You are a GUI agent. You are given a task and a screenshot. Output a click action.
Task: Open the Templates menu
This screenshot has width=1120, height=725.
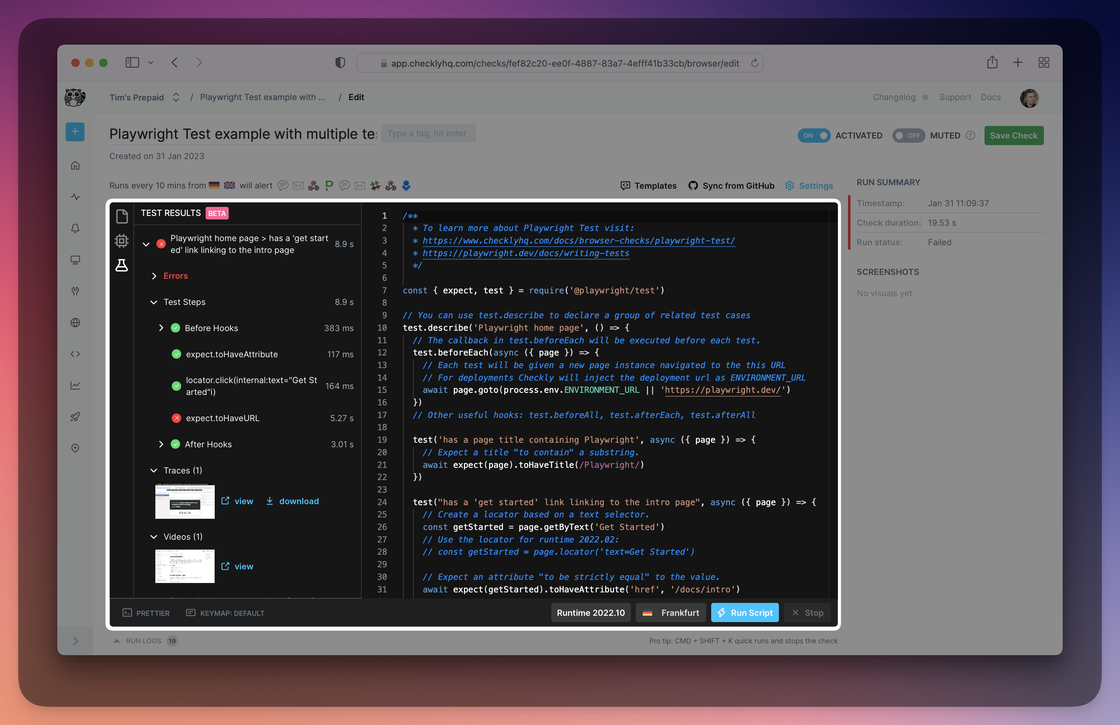(x=648, y=186)
